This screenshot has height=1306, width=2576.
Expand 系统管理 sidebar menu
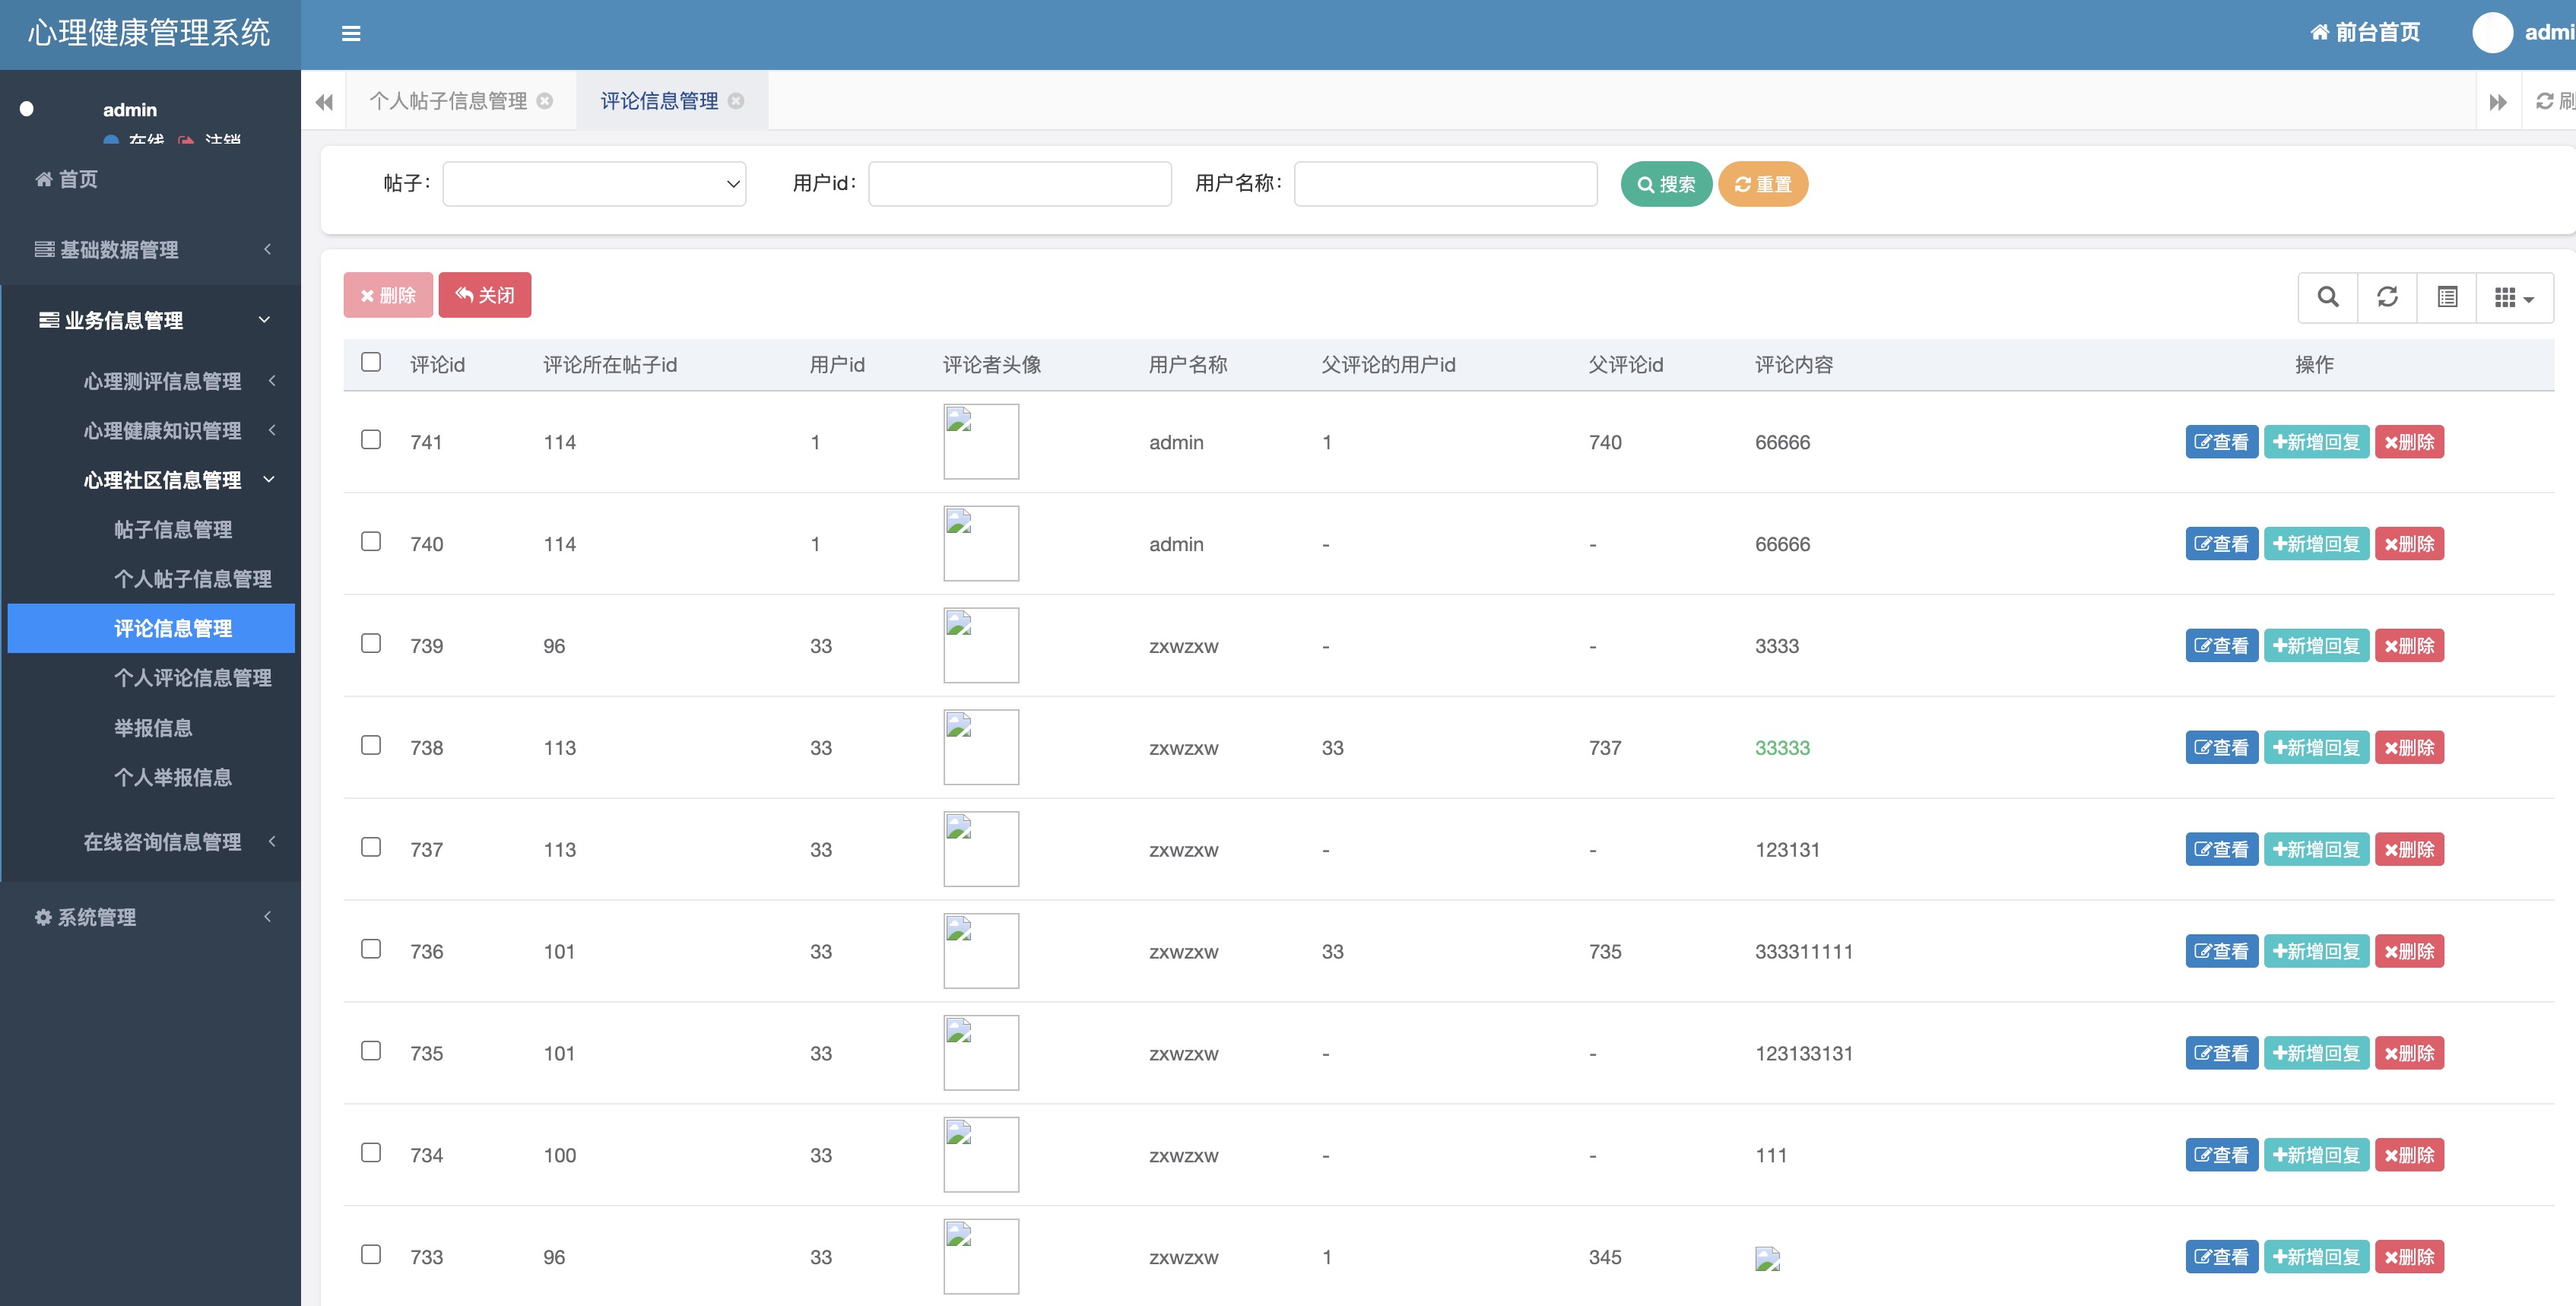(150, 917)
